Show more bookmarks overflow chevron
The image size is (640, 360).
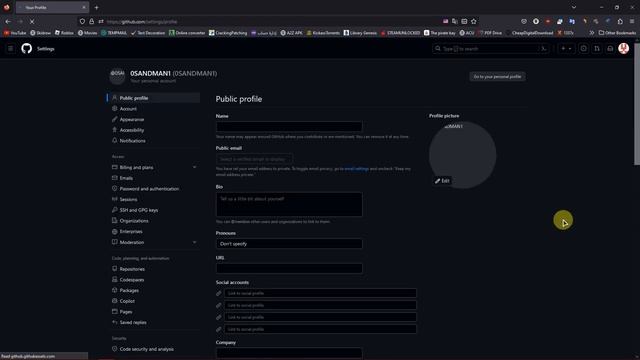coord(591,33)
